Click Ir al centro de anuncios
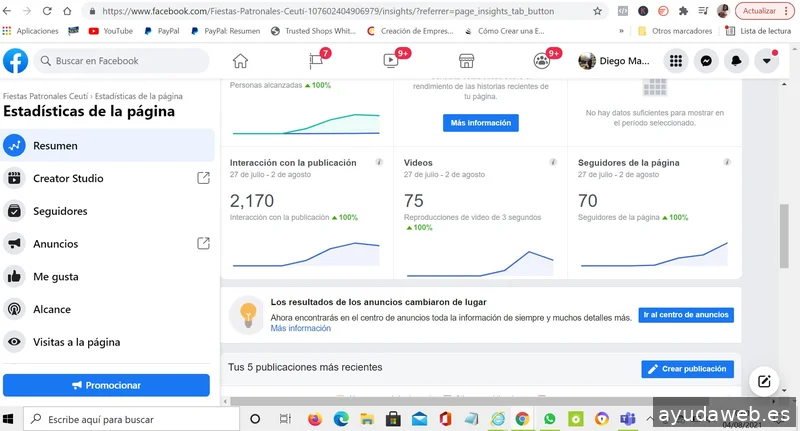The image size is (800, 431). 686,315
